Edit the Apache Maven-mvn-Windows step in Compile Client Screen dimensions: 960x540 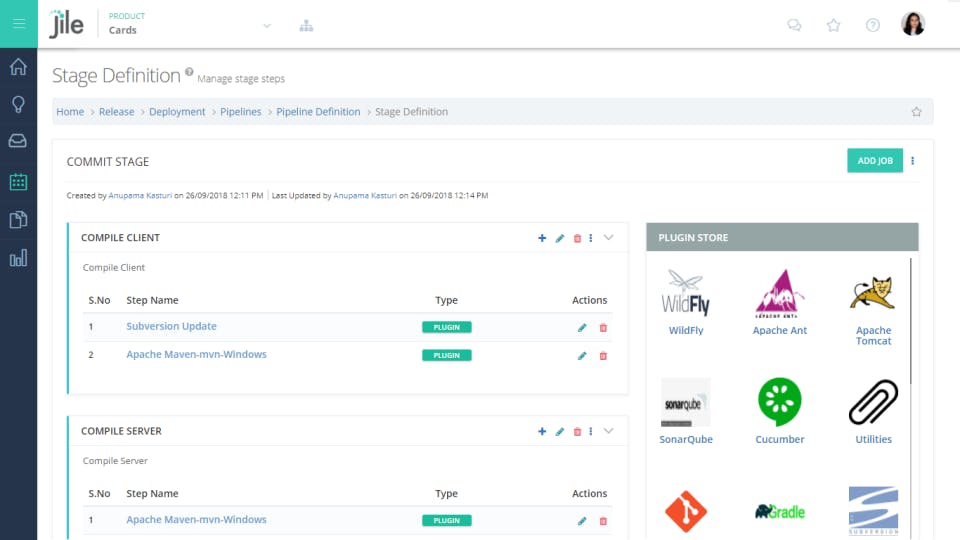[582, 355]
